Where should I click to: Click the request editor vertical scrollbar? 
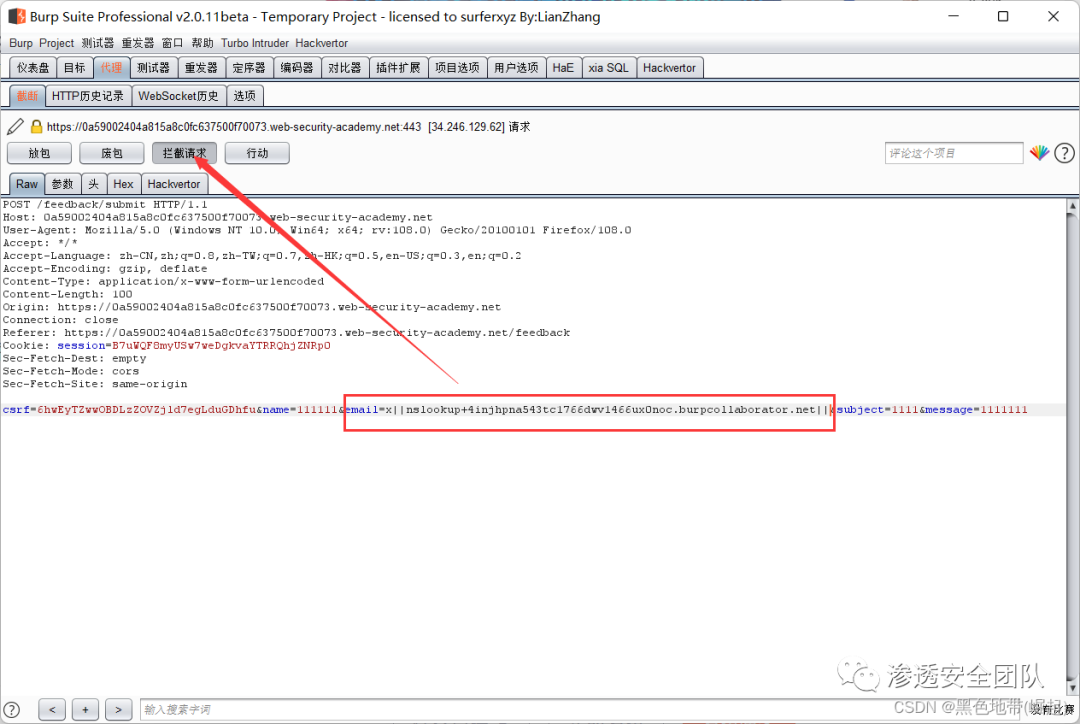[x=1072, y=448]
